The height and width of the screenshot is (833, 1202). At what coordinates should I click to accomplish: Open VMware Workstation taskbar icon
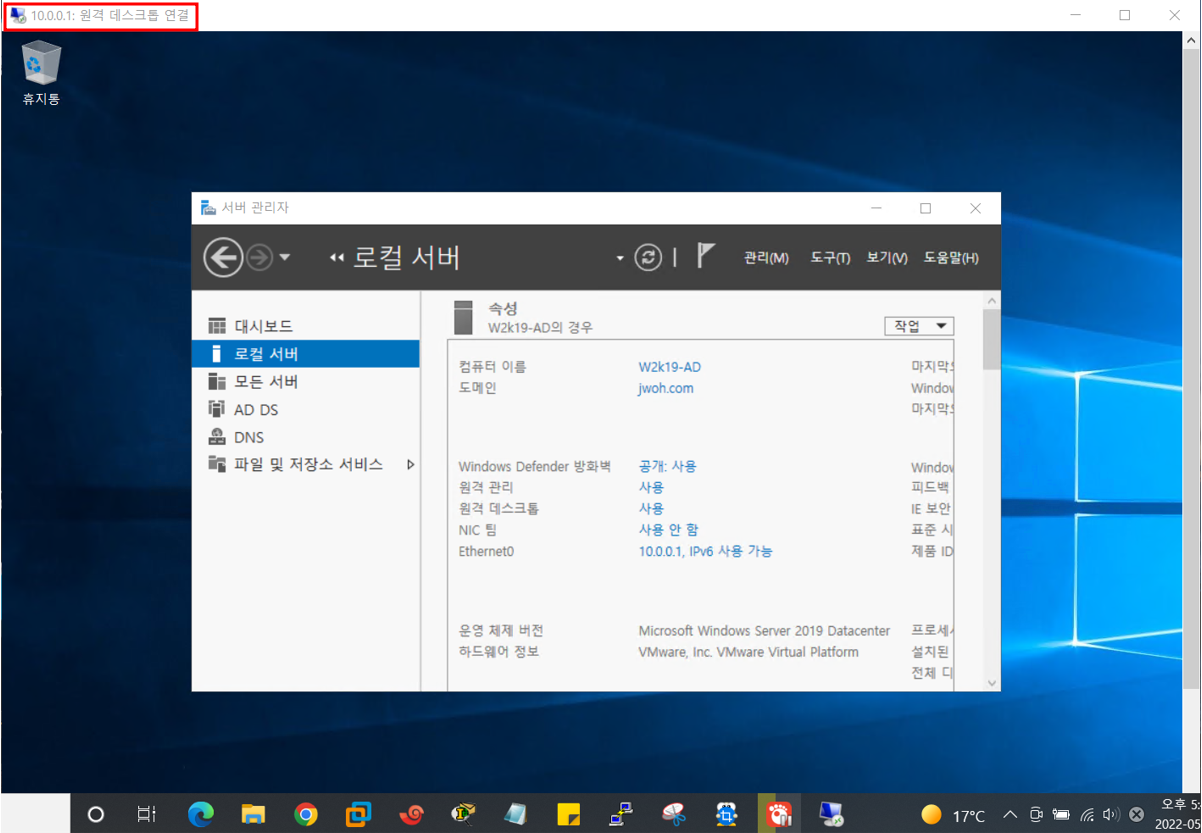tap(358, 814)
